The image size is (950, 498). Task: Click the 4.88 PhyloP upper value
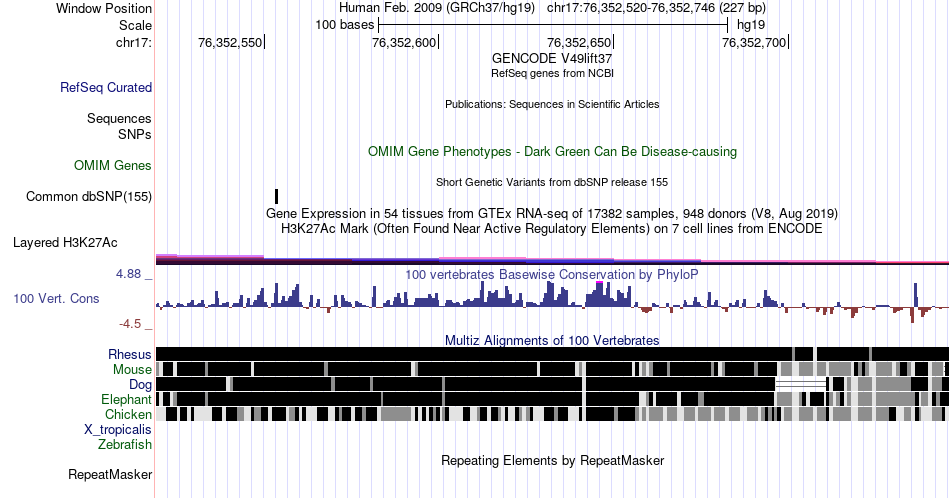128,274
